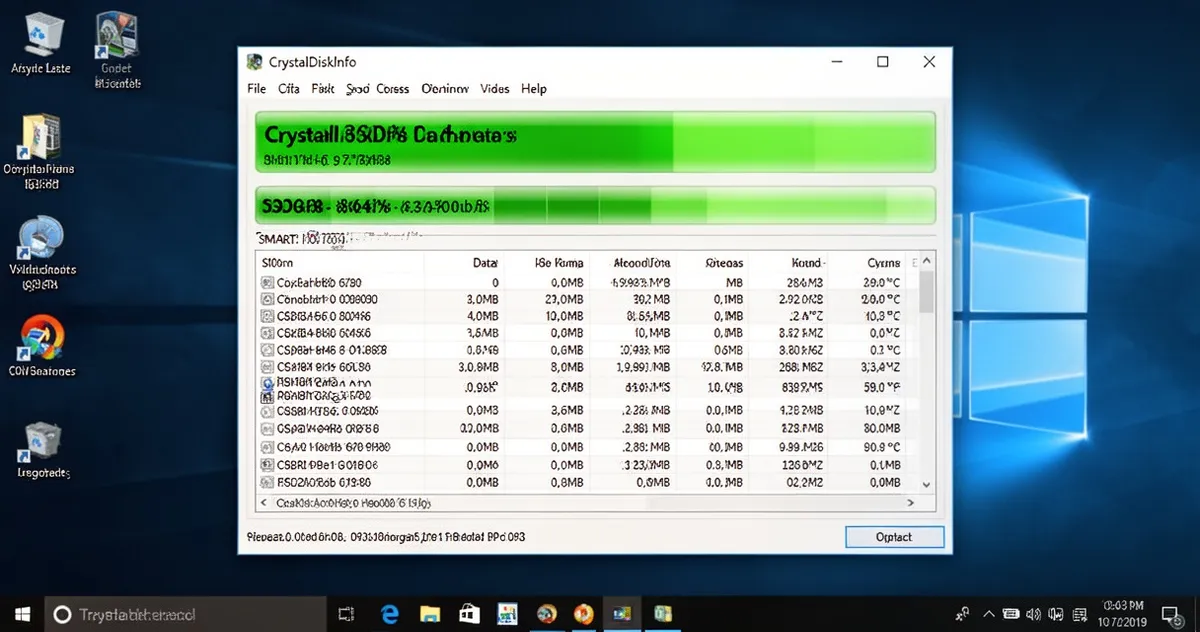Select the 59.0 °F cell
Image resolution: width=1200 pixels, height=632 pixels.
click(x=883, y=385)
